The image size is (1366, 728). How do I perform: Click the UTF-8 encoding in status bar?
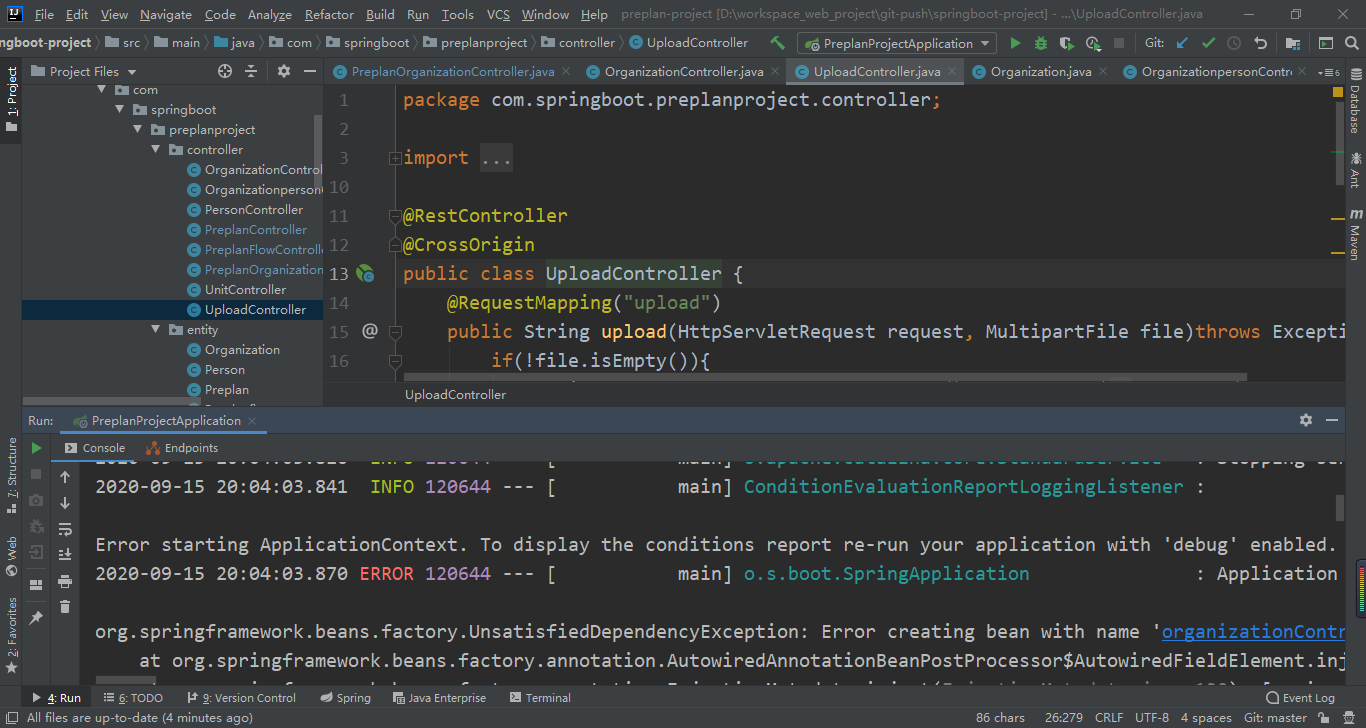1152,717
